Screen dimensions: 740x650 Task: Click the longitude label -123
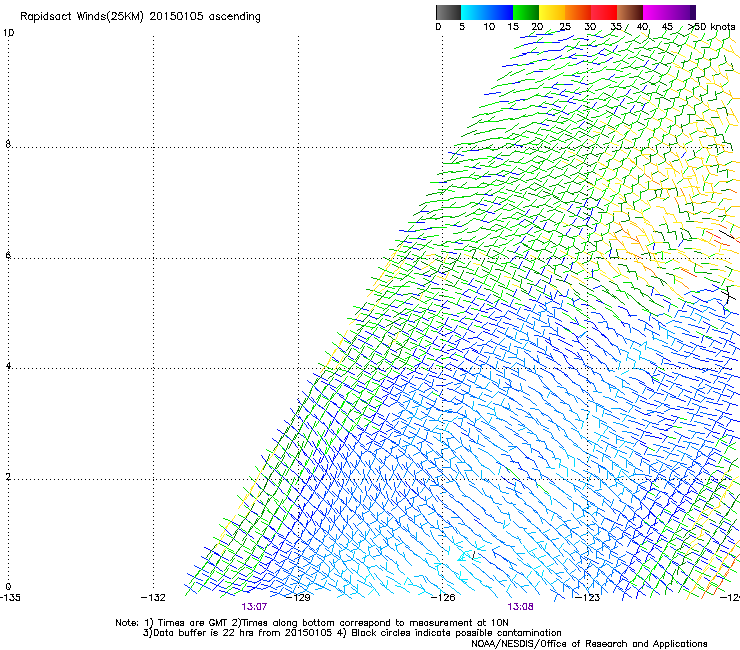pyautogui.click(x=588, y=598)
